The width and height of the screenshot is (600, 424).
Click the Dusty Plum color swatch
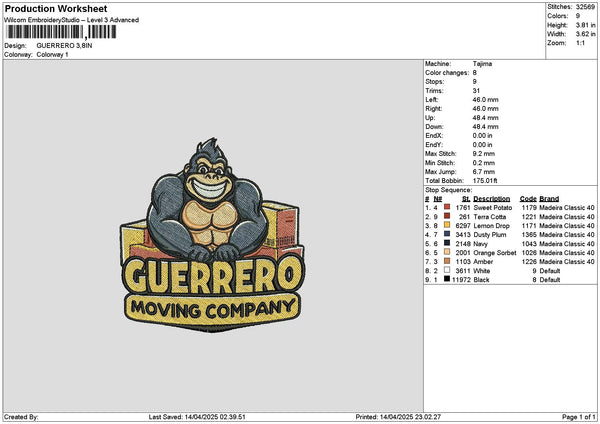447,234
